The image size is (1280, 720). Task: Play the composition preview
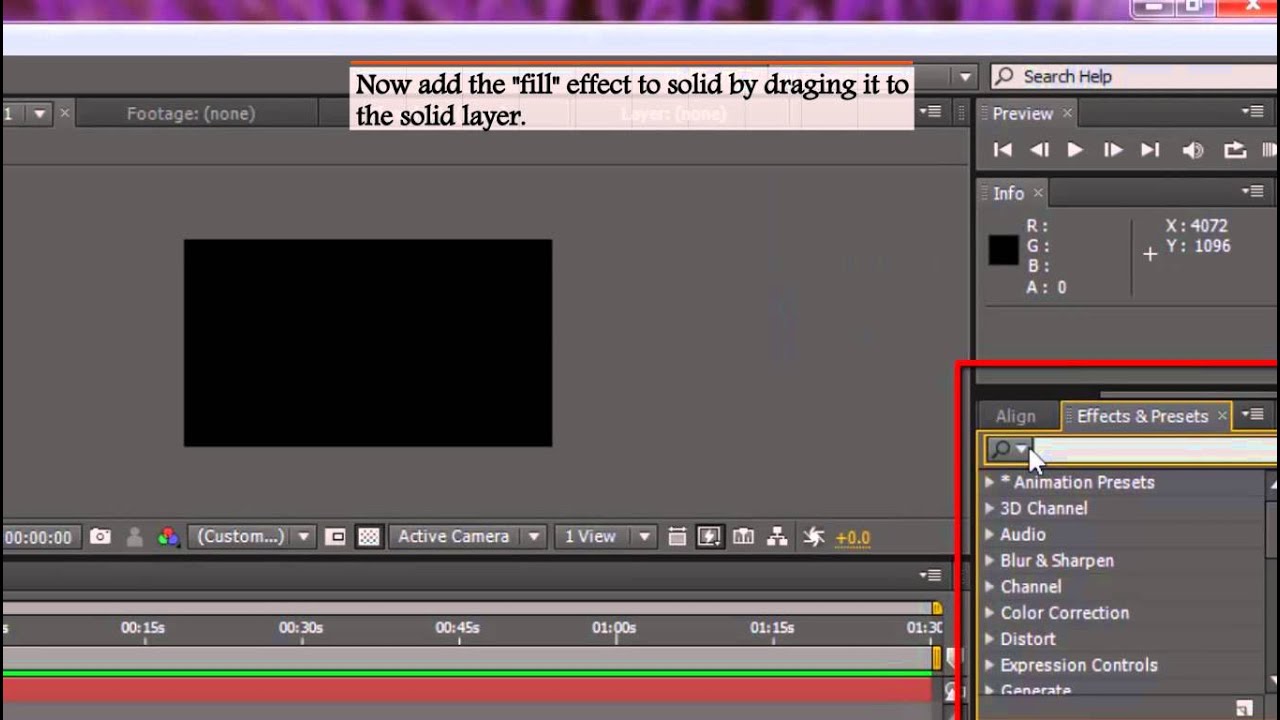[1075, 150]
